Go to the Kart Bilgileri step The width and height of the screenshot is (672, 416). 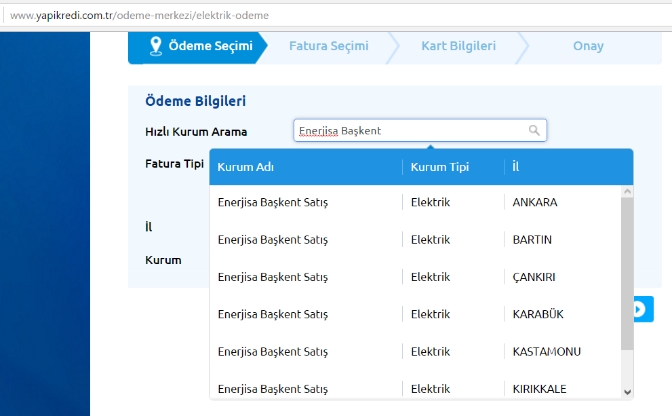point(459,46)
